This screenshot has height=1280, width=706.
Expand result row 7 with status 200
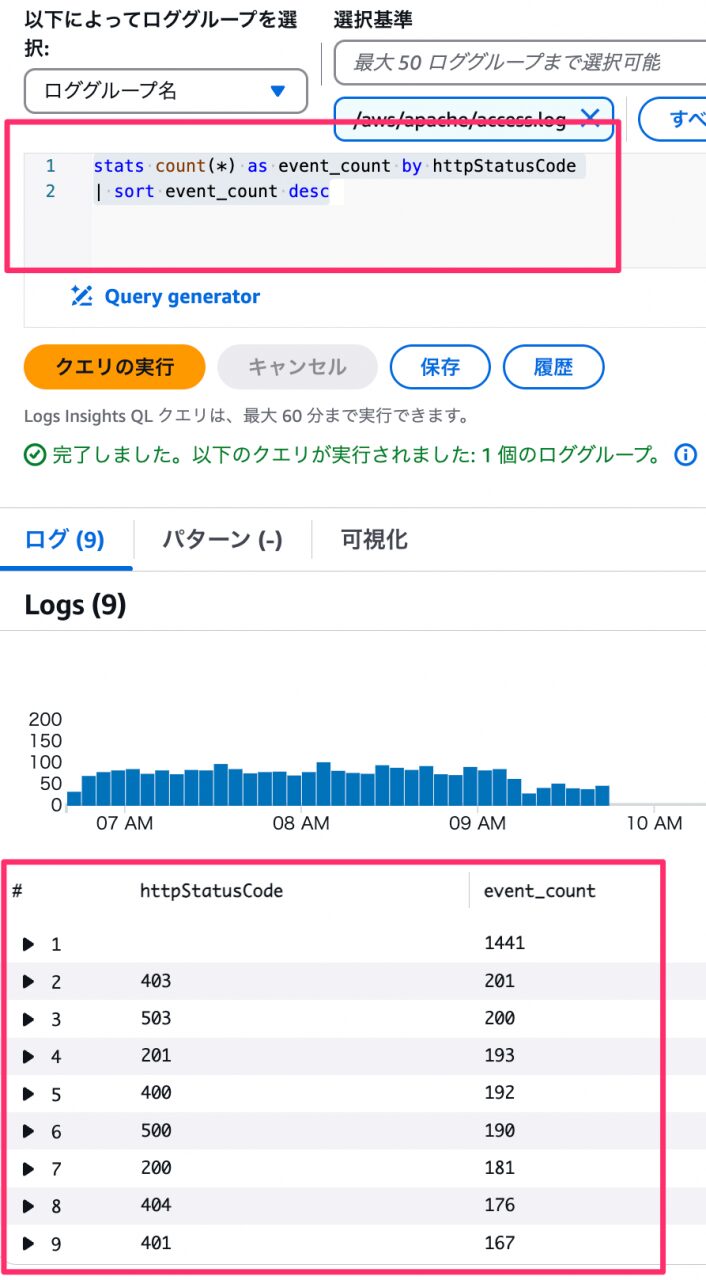tap(29, 1168)
